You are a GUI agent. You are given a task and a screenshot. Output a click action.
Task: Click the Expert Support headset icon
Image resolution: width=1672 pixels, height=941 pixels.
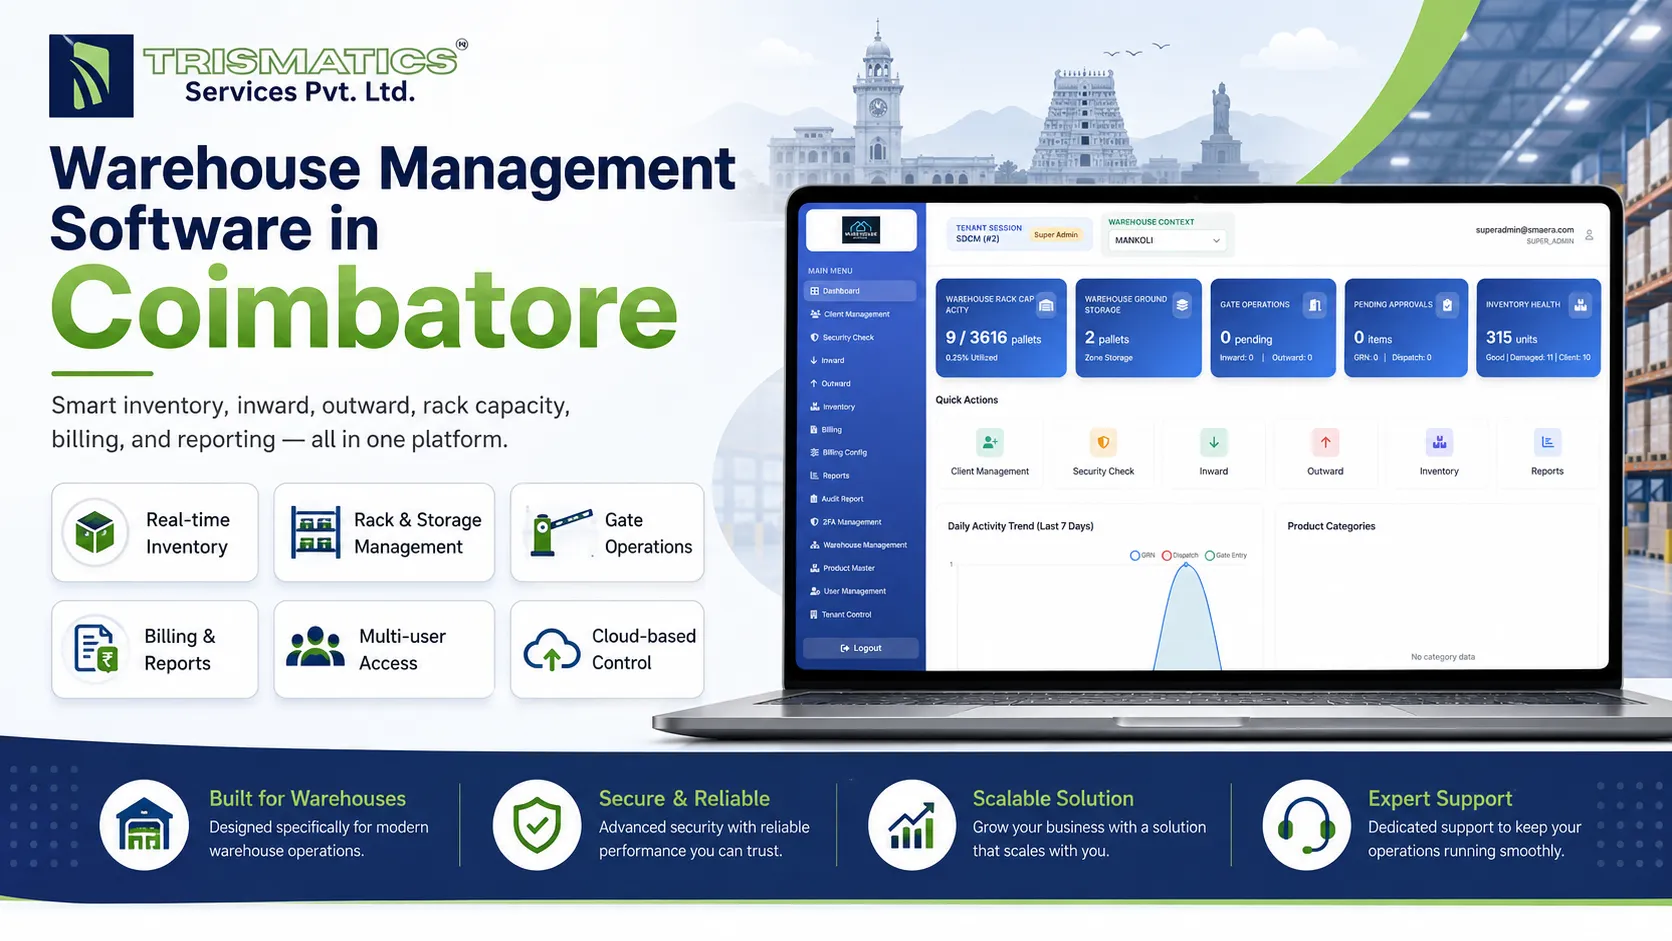click(x=1306, y=825)
